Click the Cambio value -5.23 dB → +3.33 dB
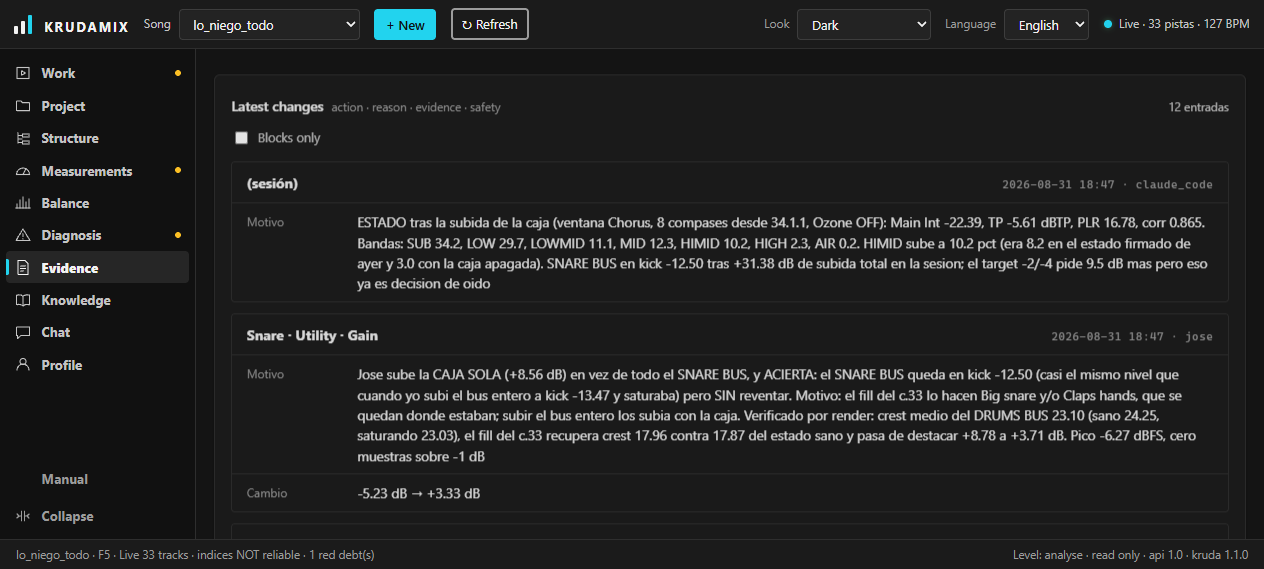The height and width of the screenshot is (569, 1264). point(418,494)
